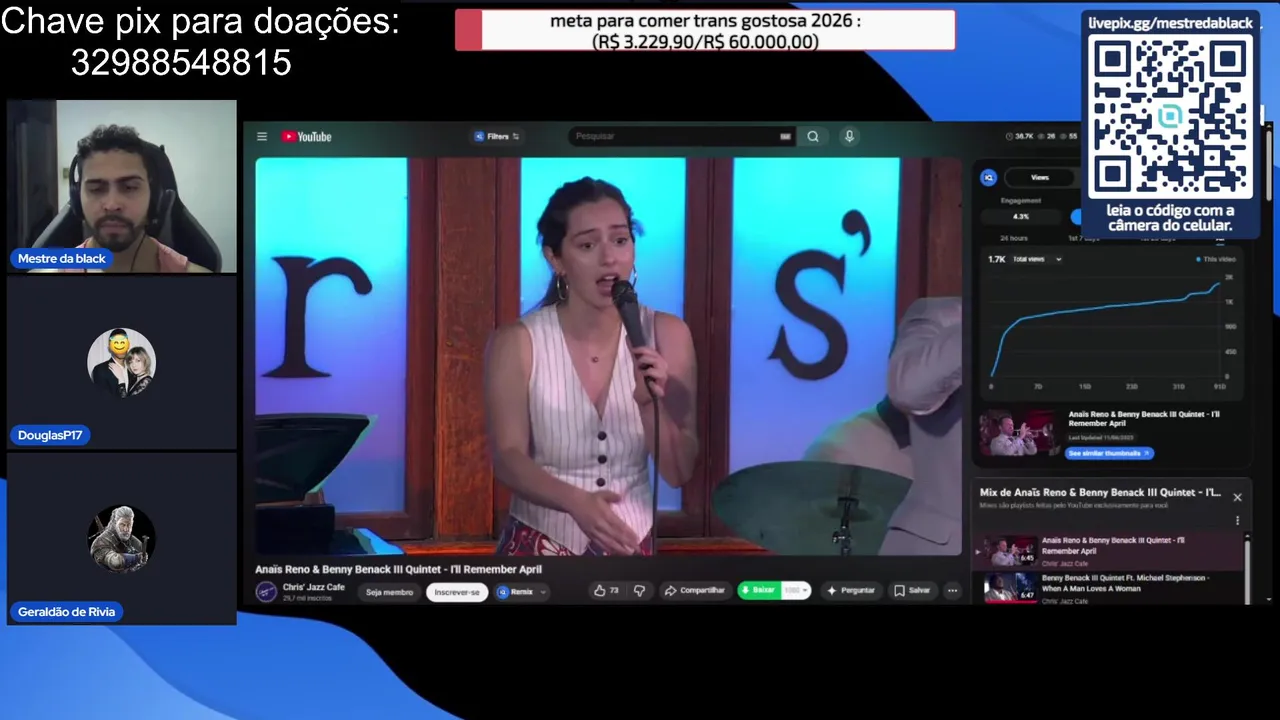
Task: Click the magnifying glass search button
Action: point(813,136)
